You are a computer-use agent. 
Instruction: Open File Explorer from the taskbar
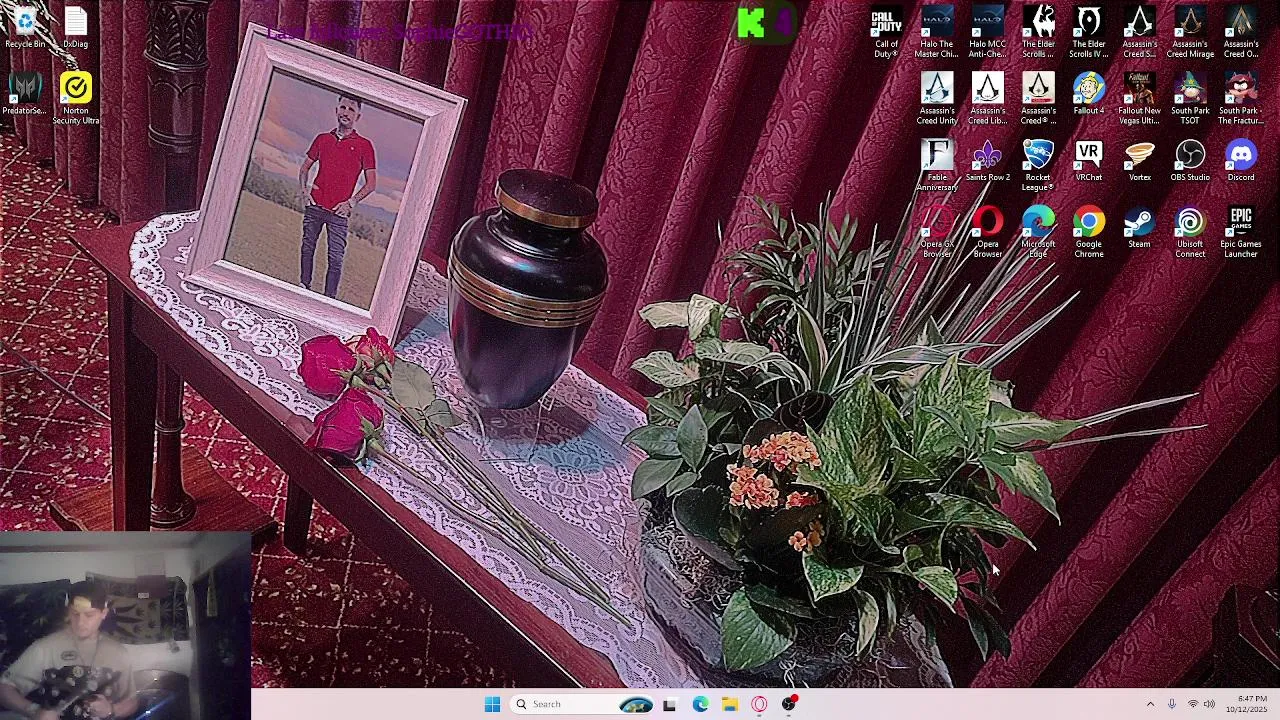730,704
